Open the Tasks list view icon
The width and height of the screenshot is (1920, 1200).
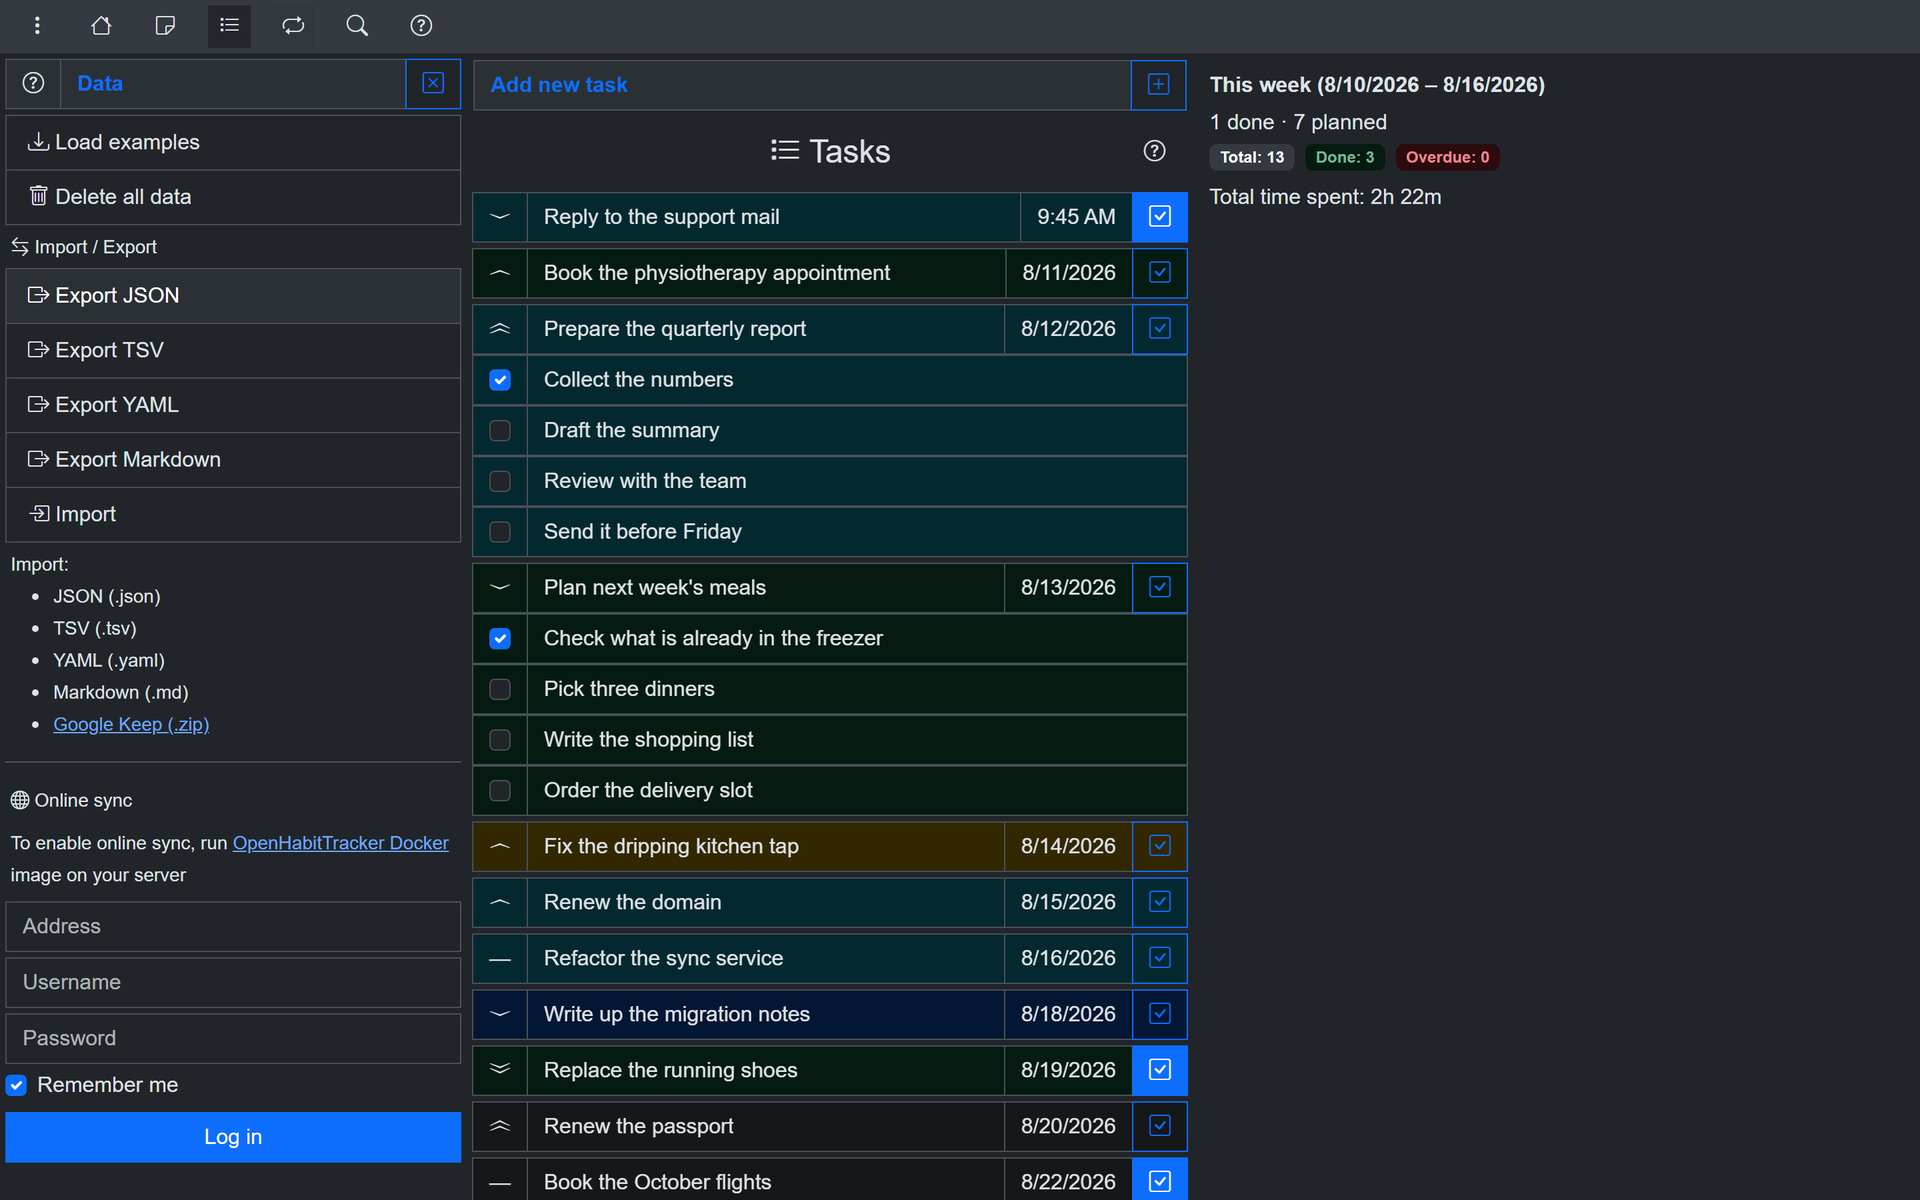229,26
